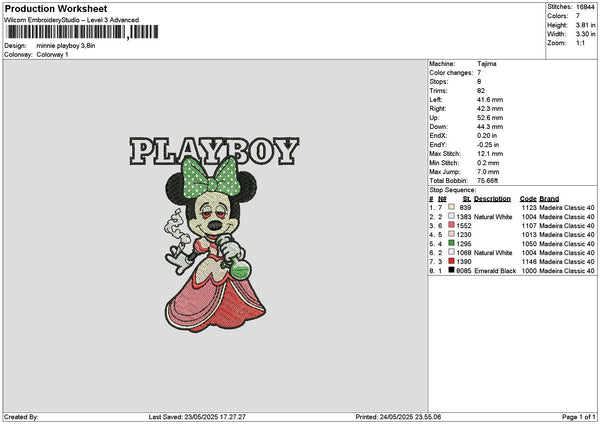The width and height of the screenshot is (600, 424).
Task: Click the Up value 52.6 mm
Action: pos(490,118)
